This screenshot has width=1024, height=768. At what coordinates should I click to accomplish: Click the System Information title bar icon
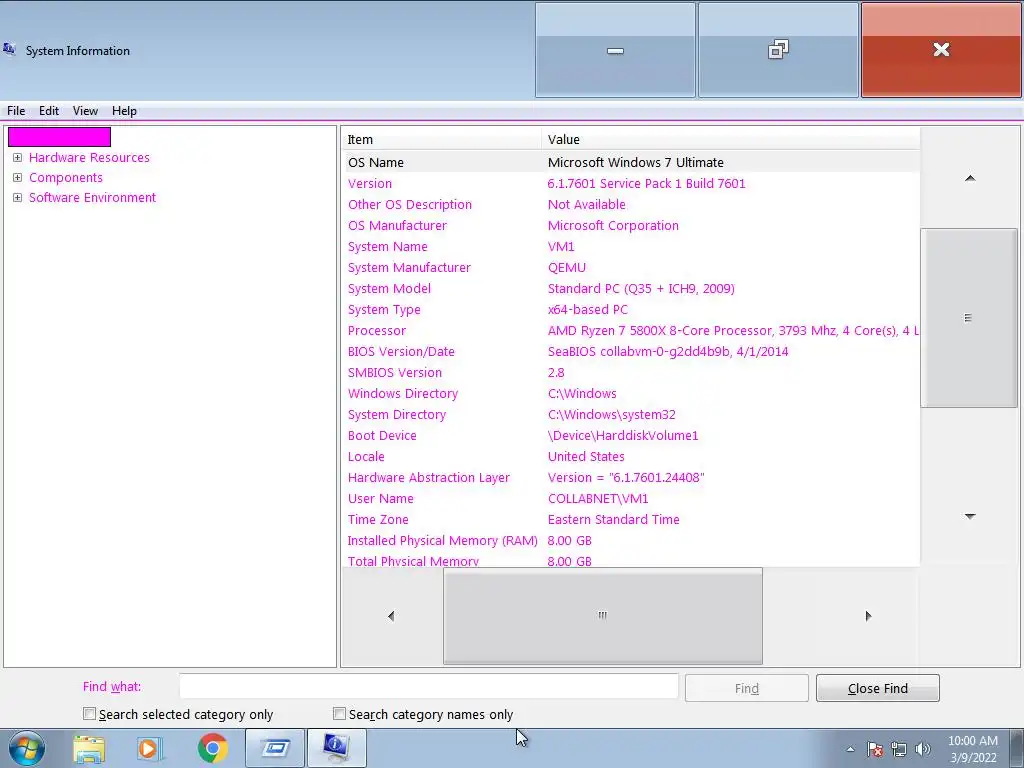pos(9,50)
